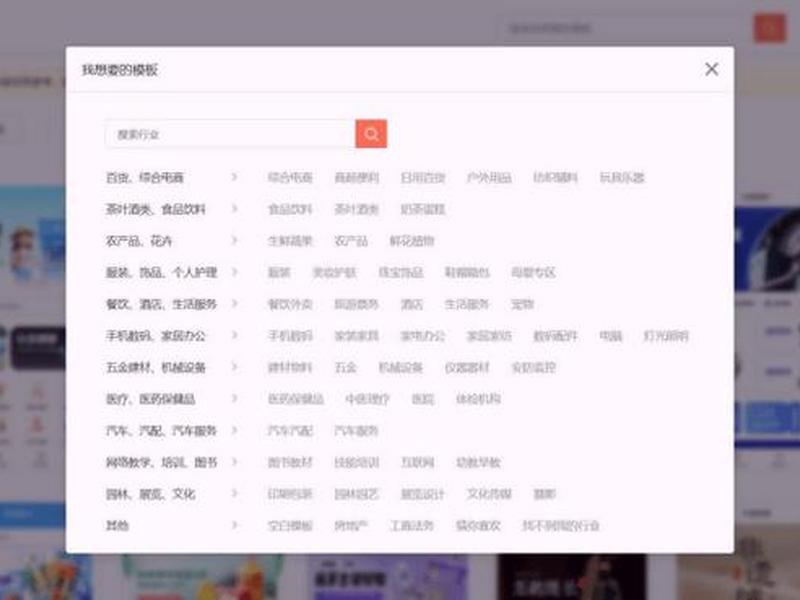Select the 汽车、汽配、汽车服务 category
The image size is (800, 600).
[x=161, y=431]
